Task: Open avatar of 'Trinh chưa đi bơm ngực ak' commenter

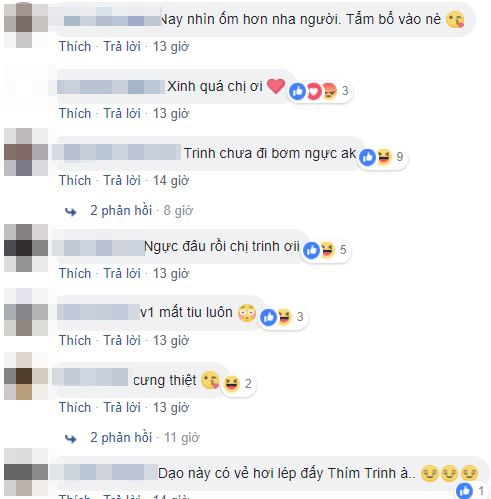Action: point(26,152)
